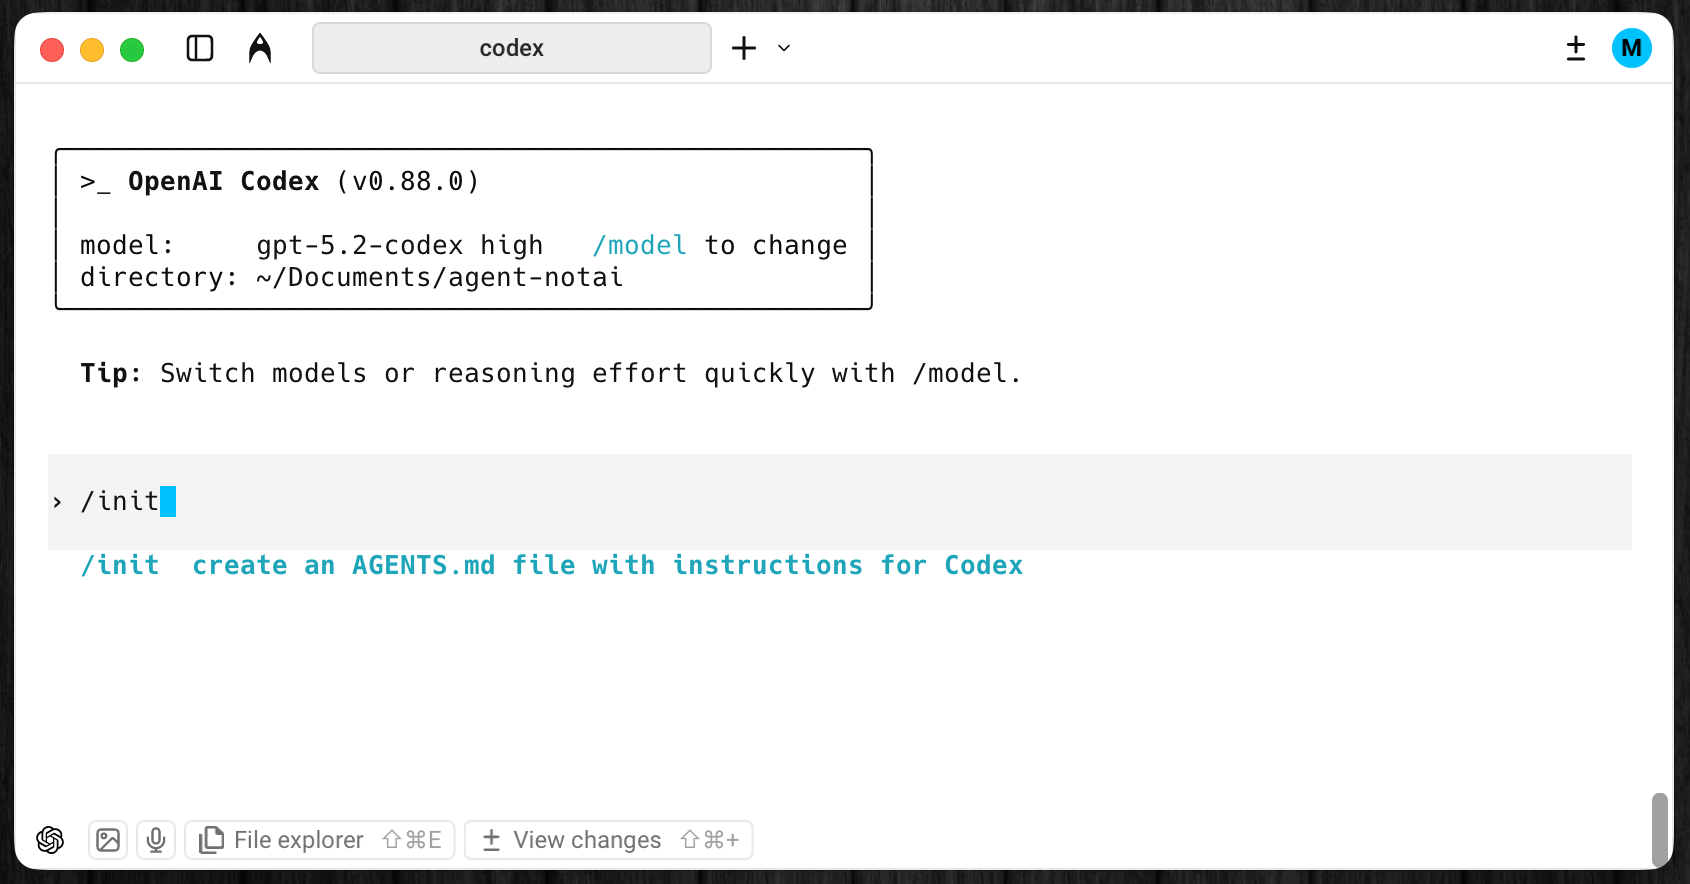
Task: Toggle the sidebar panel icon
Action: 200,48
